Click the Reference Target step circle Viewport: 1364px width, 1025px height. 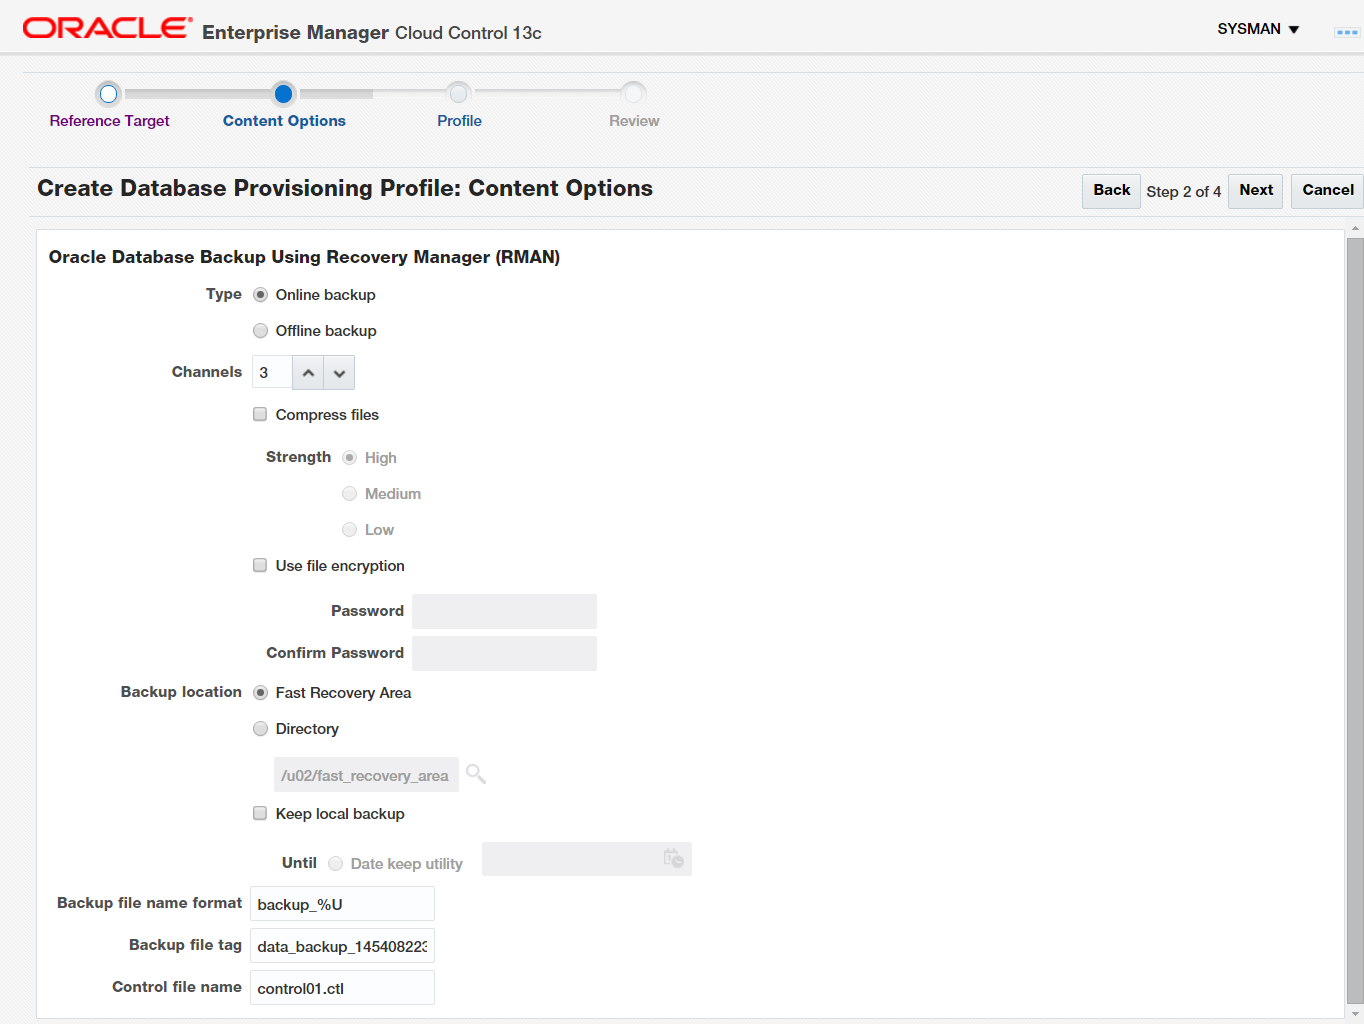click(109, 94)
